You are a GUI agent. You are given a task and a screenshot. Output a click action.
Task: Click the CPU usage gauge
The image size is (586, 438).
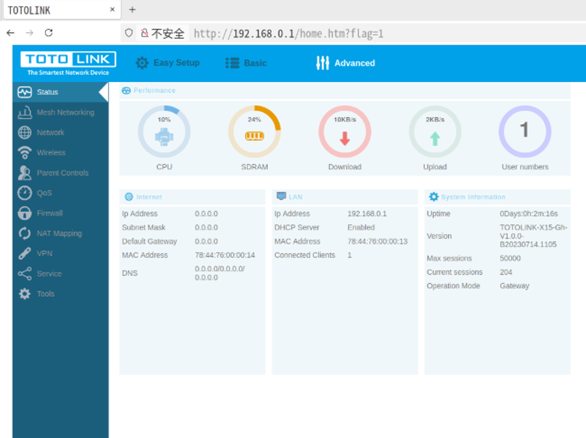point(164,132)
